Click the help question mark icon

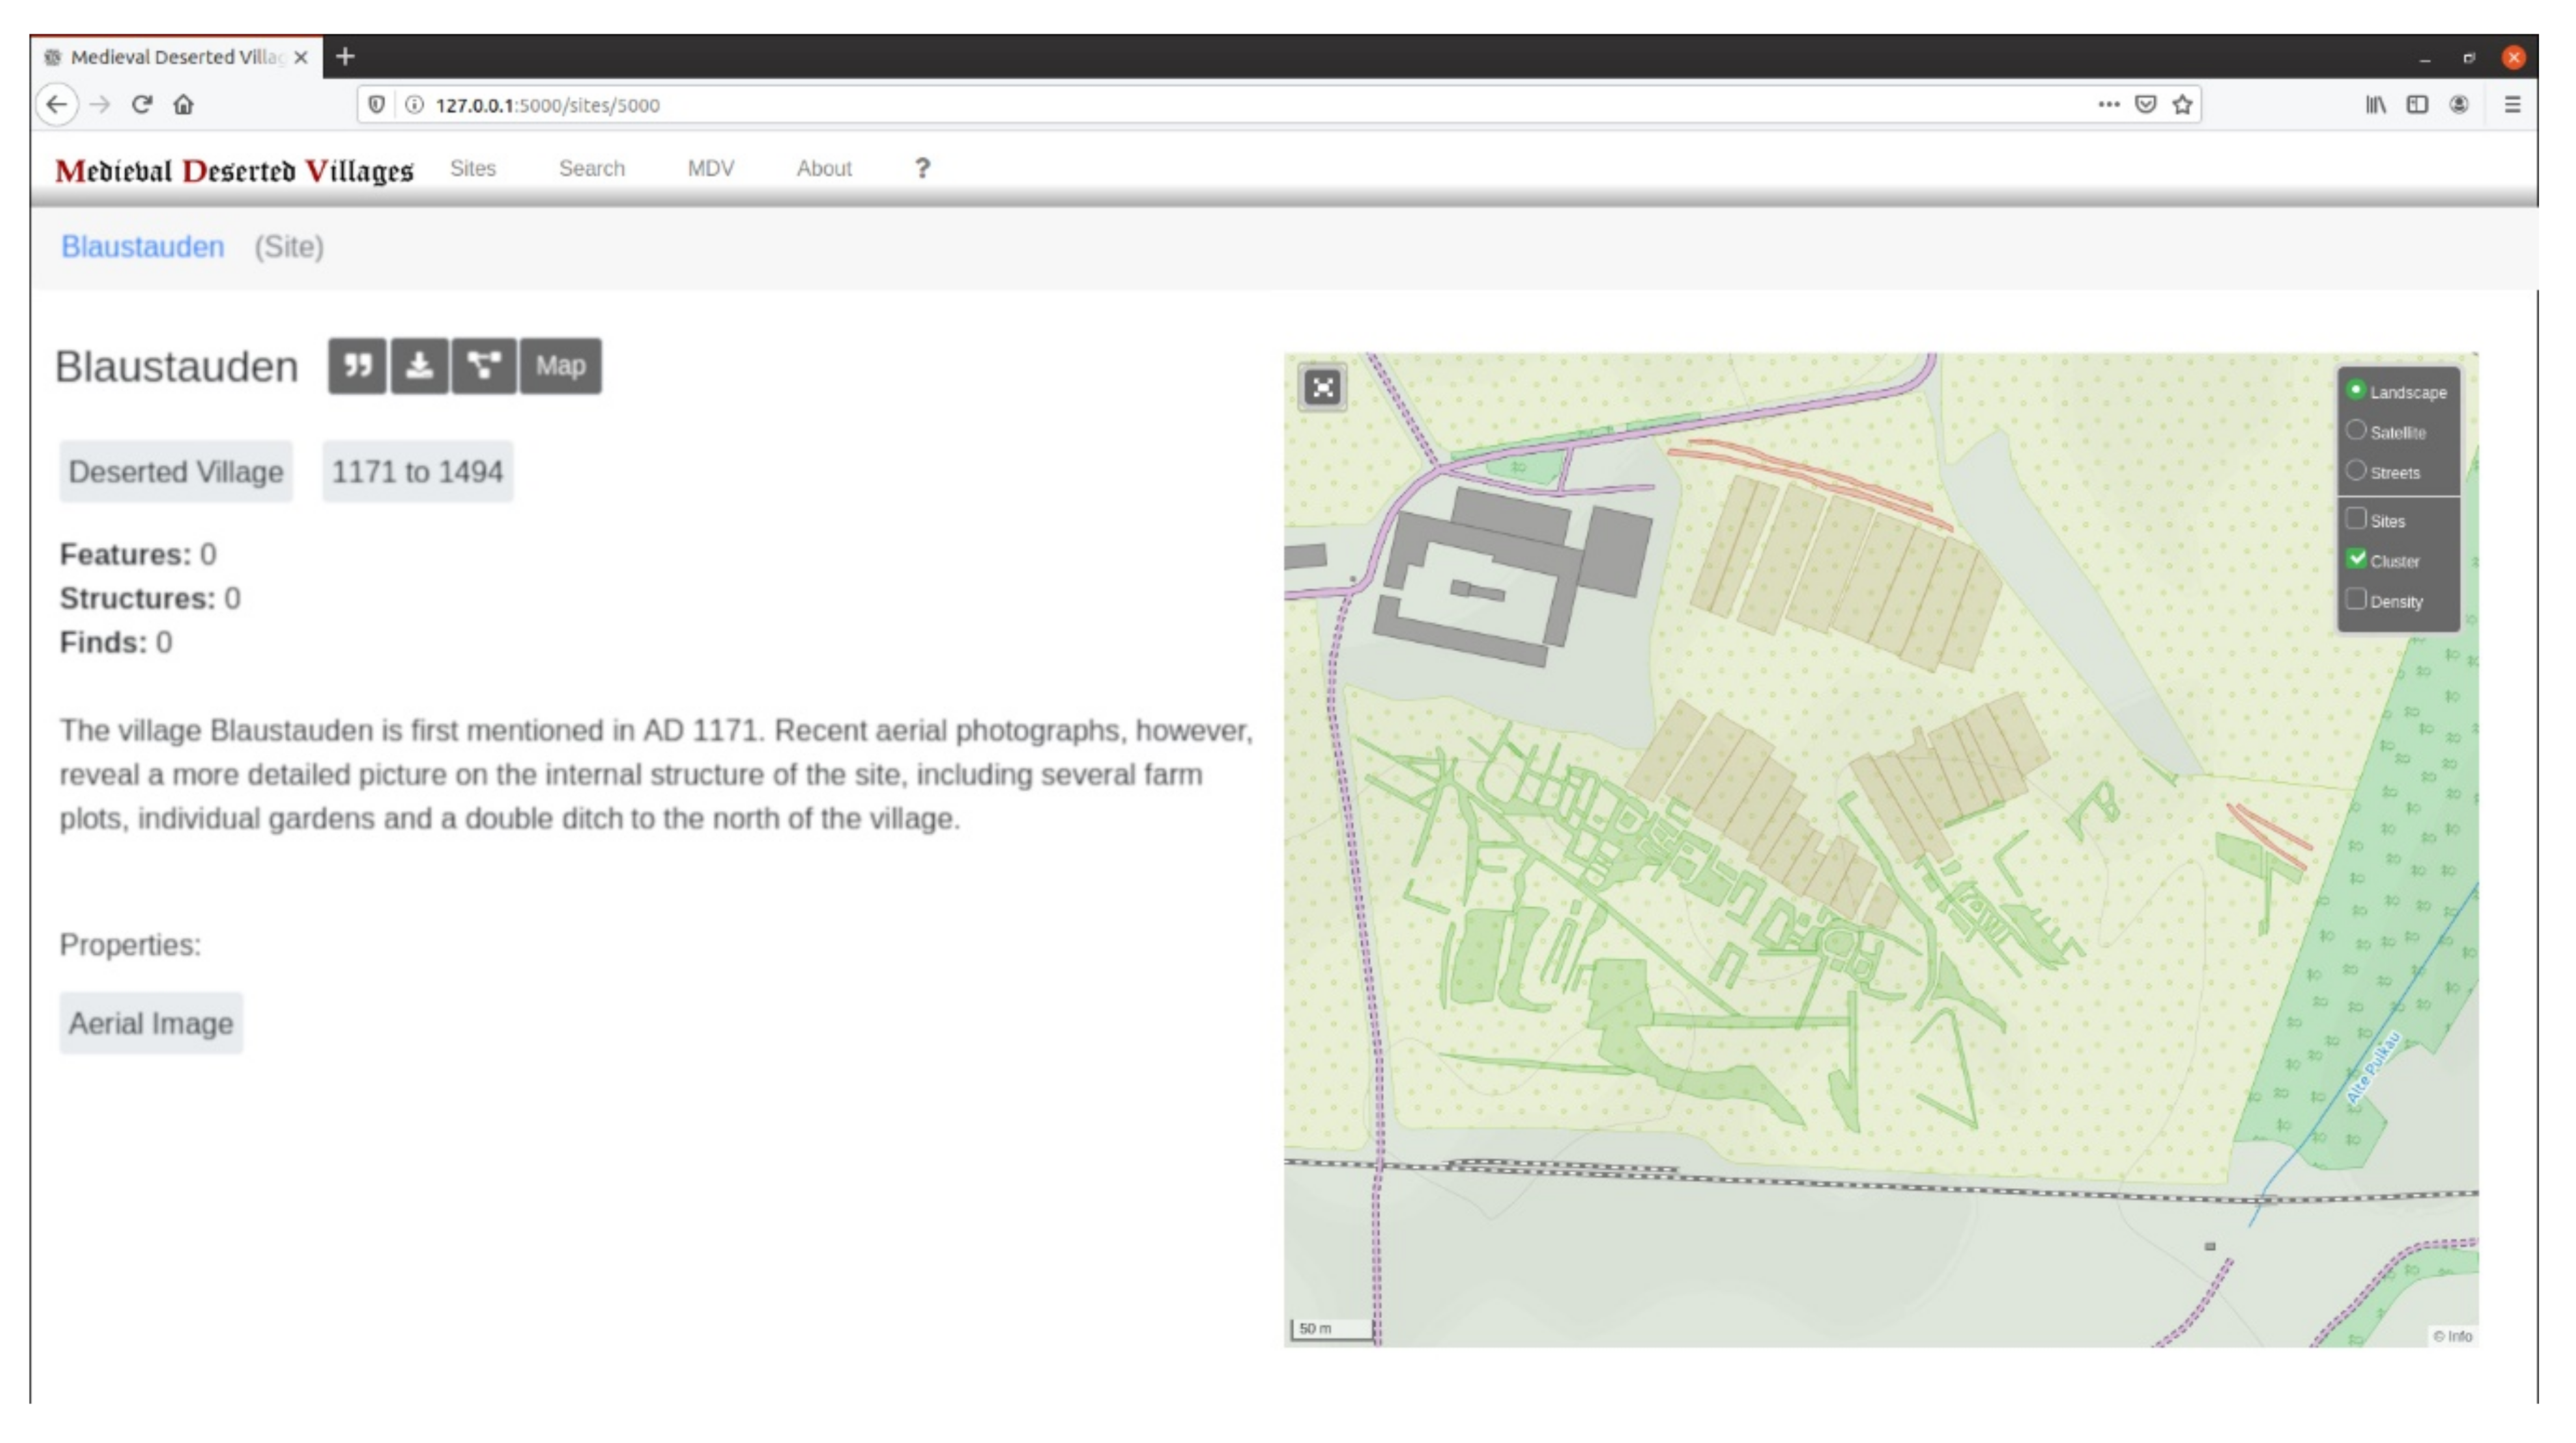922,168
